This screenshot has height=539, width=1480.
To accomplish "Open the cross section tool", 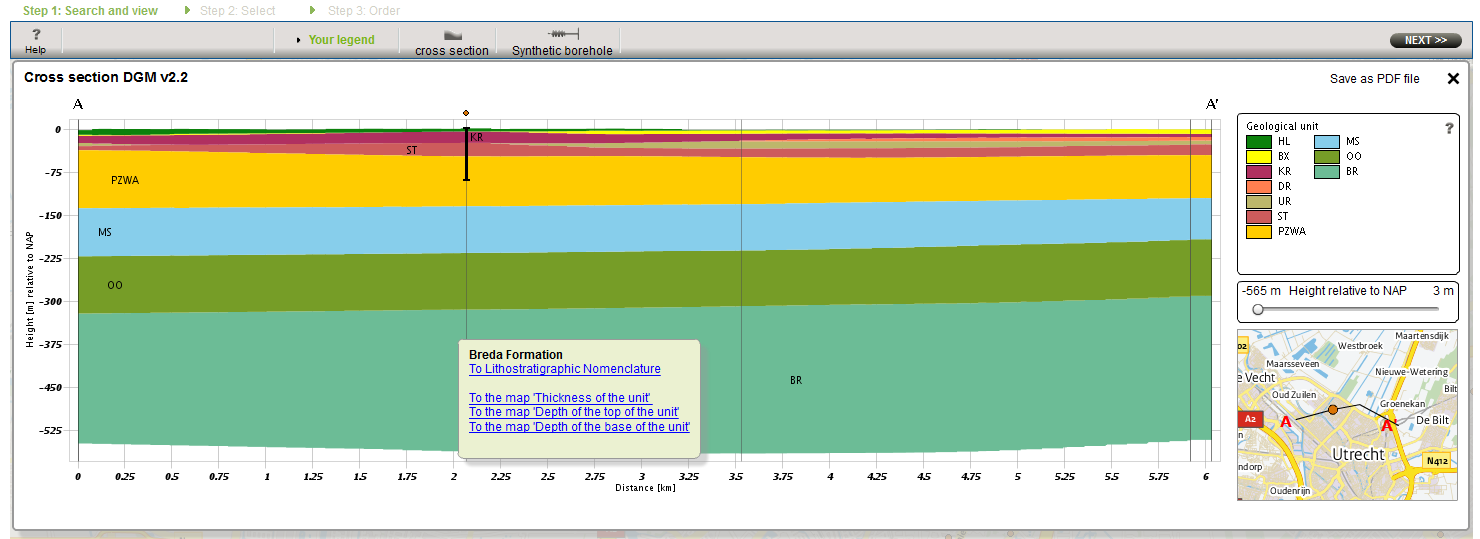I will pyautogui.click(x=452, y=42).
